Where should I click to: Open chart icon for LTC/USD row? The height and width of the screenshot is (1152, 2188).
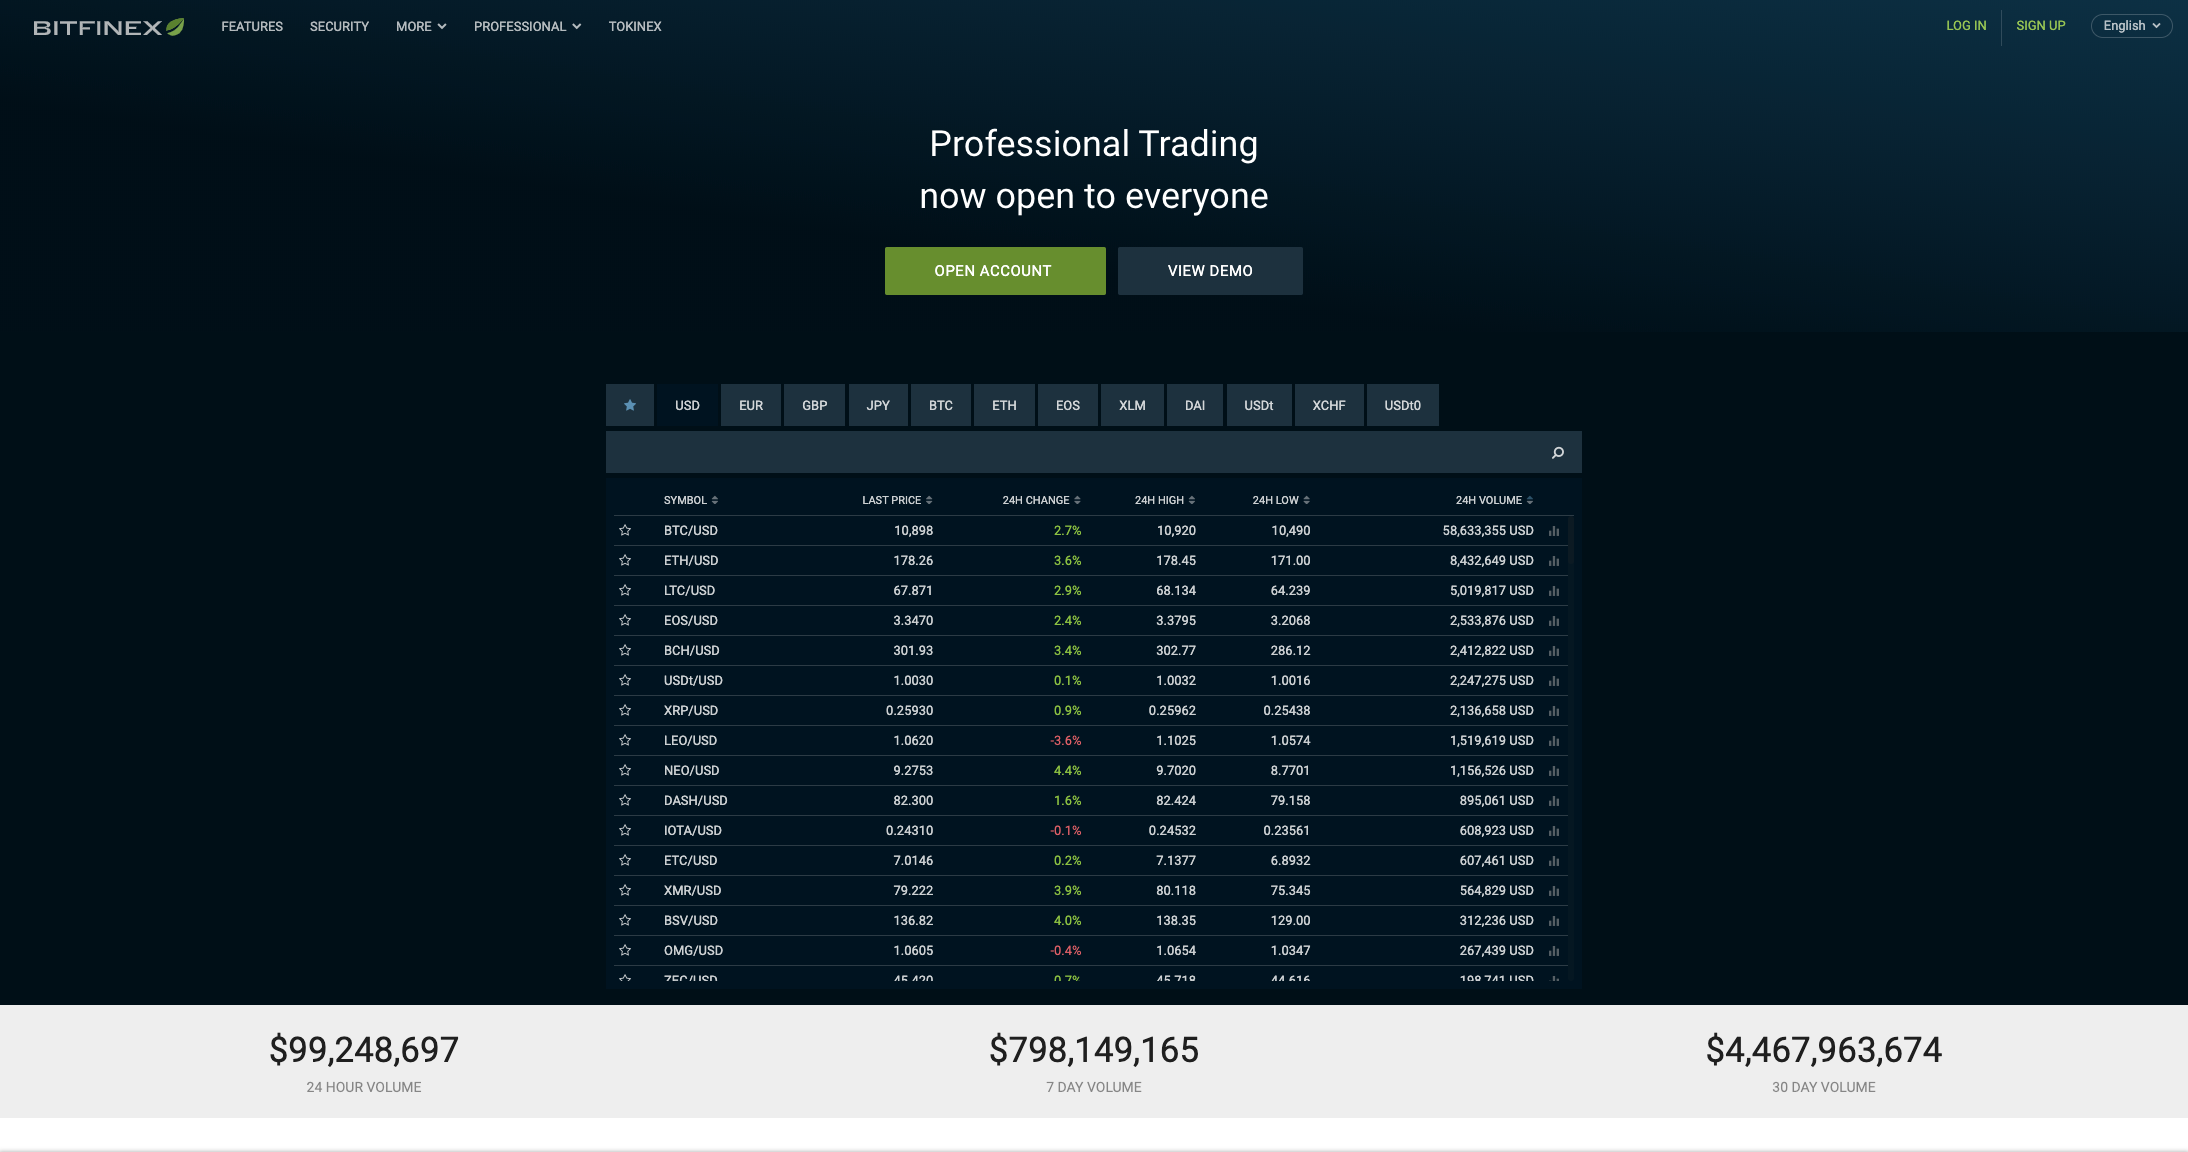coord(1554,591)
